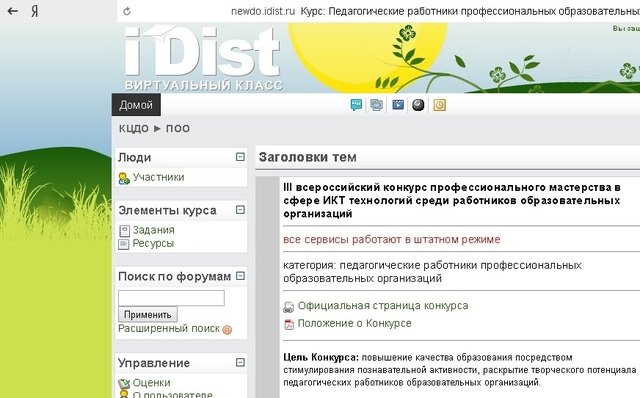Collapse the Элементы курса block

click(x=240, y=210)
